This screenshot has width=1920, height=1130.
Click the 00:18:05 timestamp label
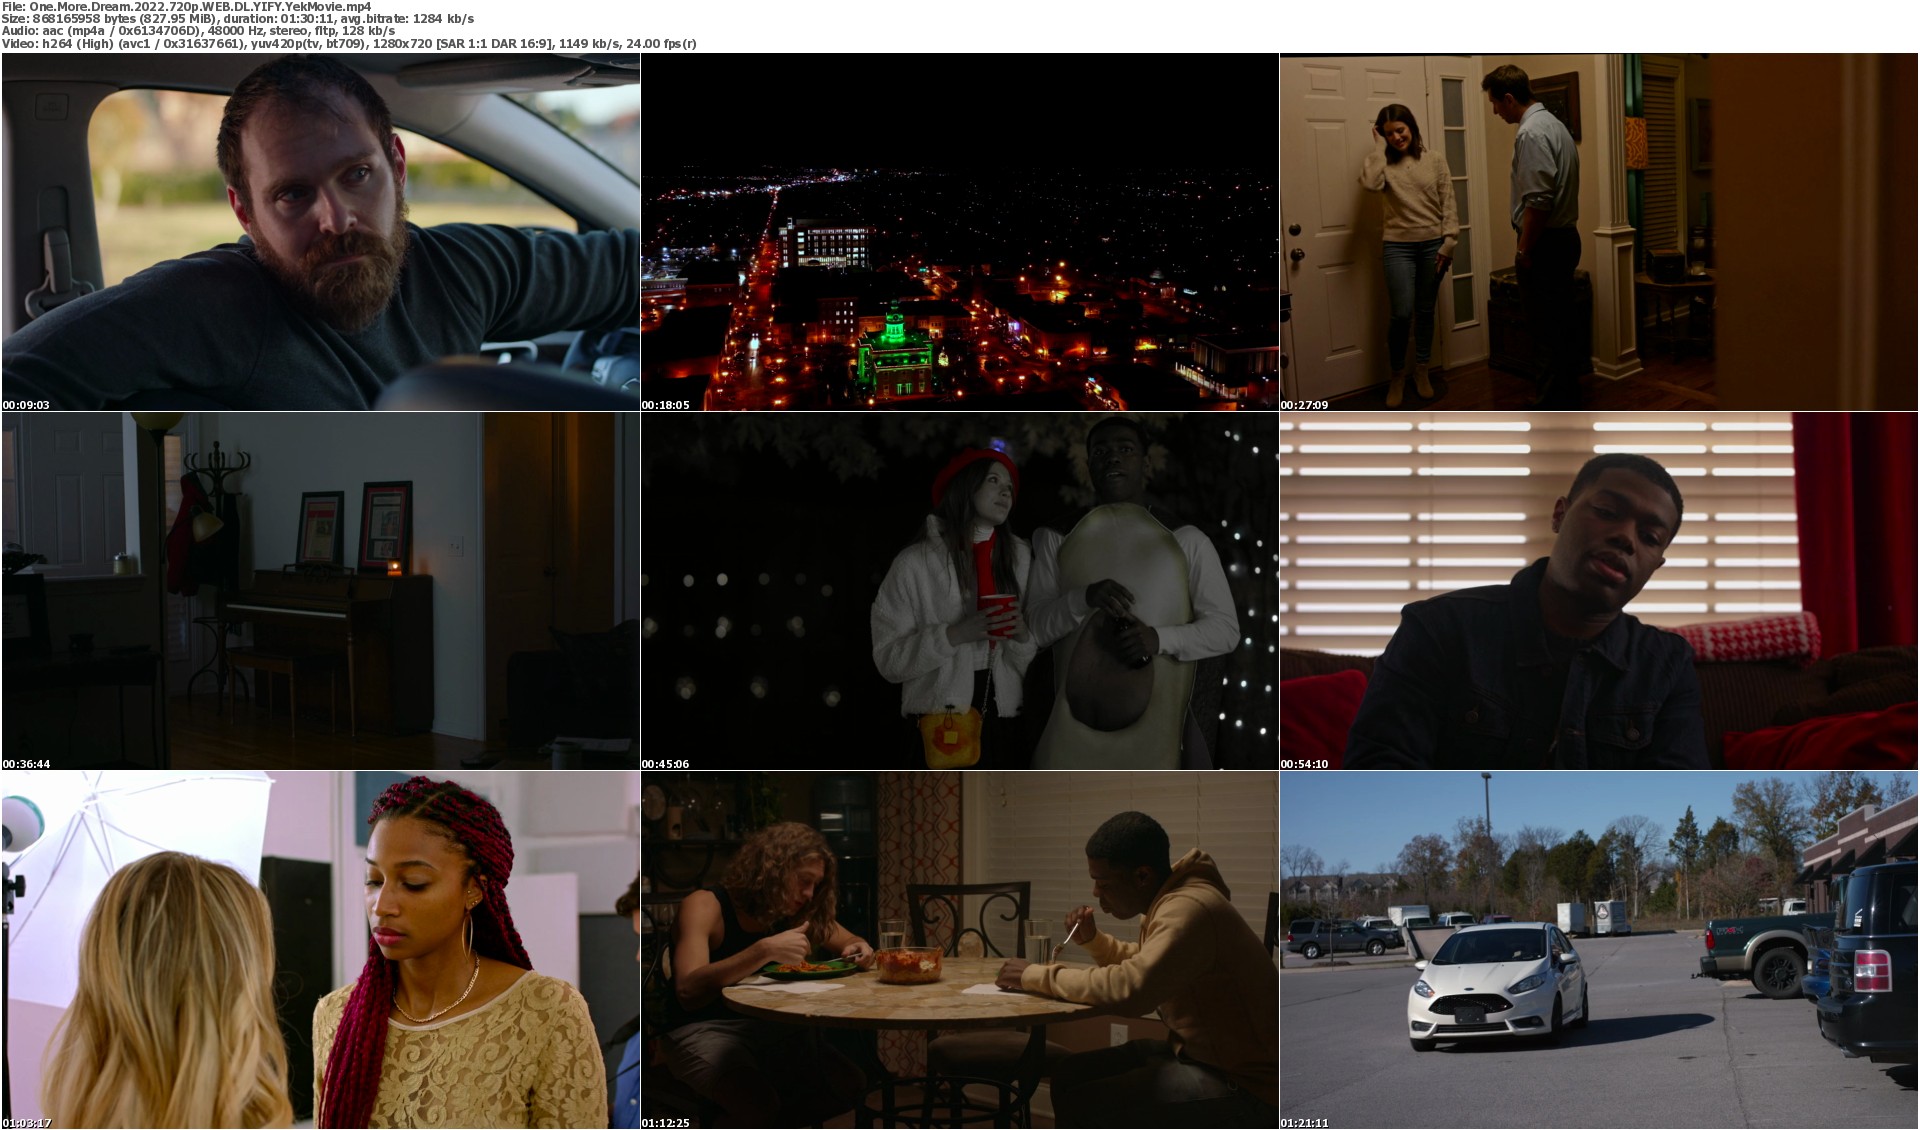(x=665, y=405)
